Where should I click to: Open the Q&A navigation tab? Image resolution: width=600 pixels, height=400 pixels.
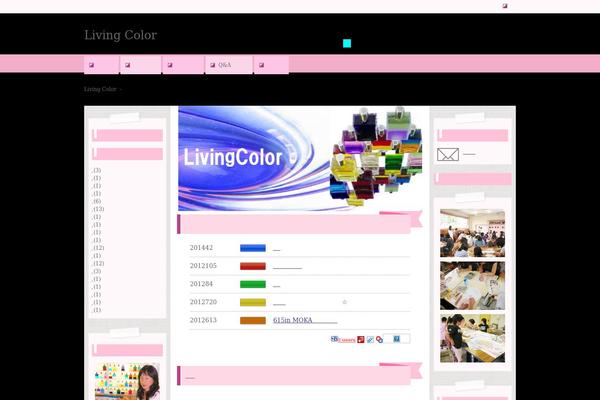[x=229, y=65]
